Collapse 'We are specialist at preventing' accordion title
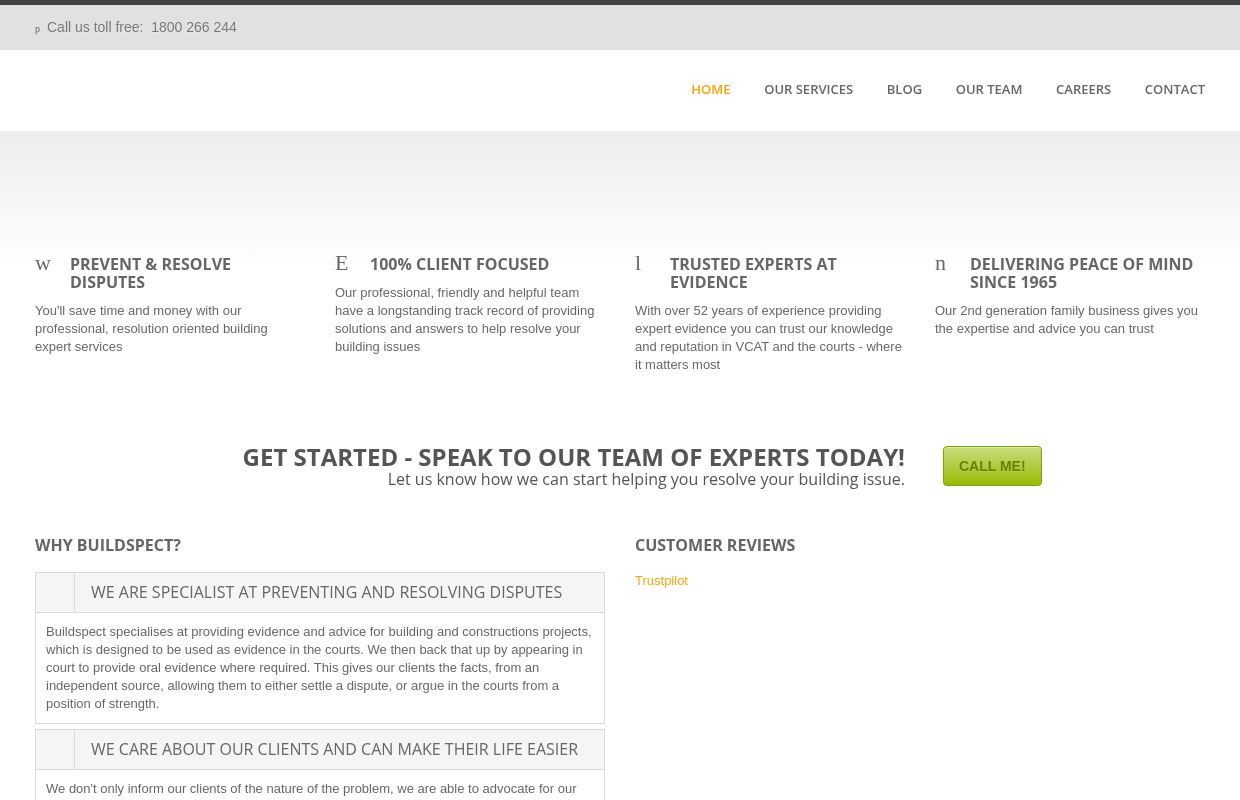Viewport: 1240px width, 800px height. pyautogui.click(x=326, y=592)
